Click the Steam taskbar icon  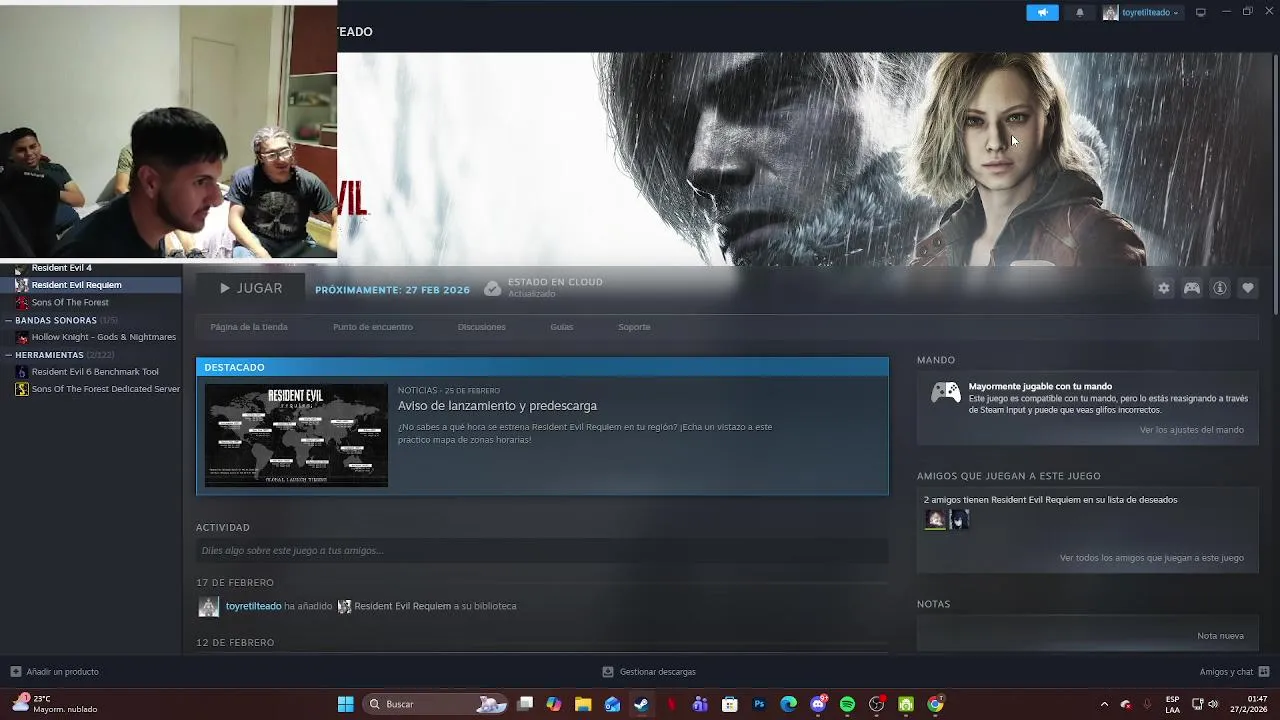coord(641,704)
